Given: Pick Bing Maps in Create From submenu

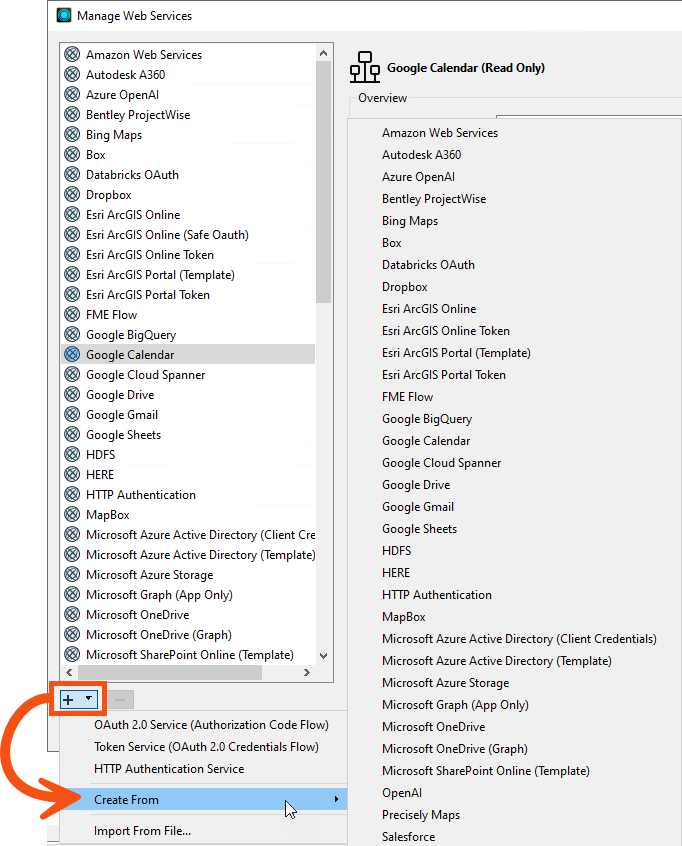Looking at the screenshot, I should tap(410, 221).
